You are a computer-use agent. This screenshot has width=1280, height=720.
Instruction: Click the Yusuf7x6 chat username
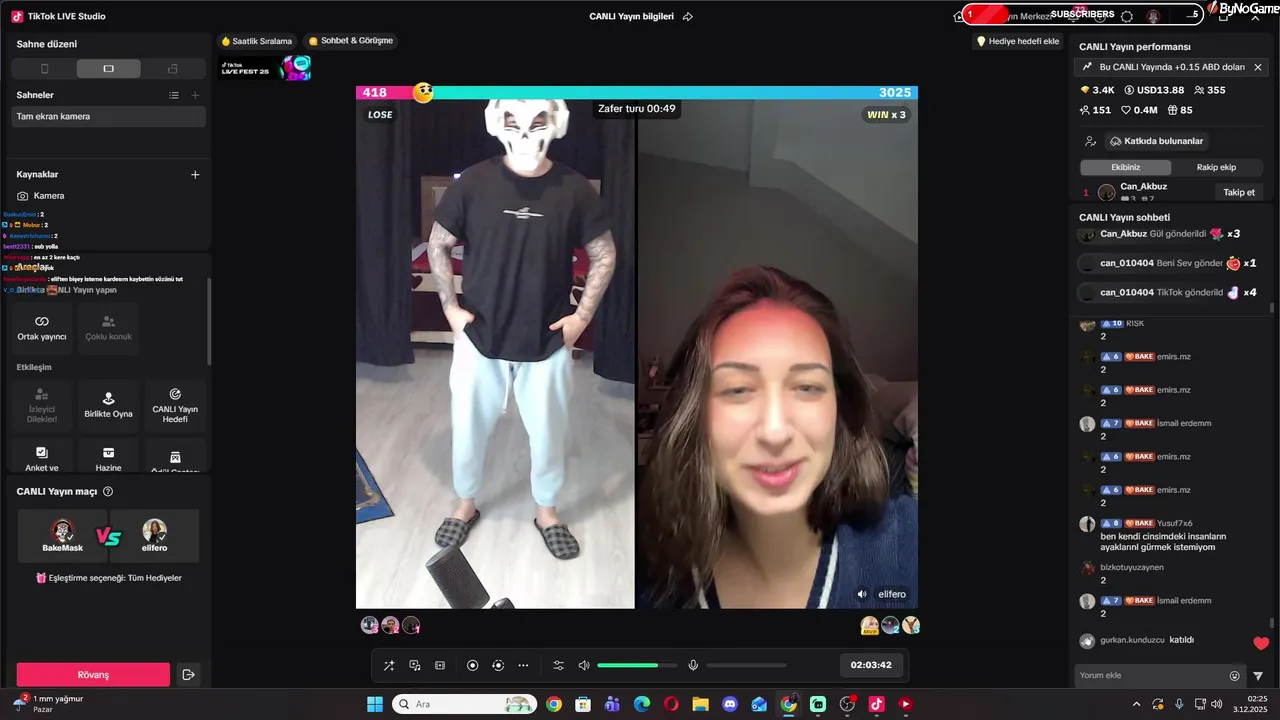pos(1175,523)
